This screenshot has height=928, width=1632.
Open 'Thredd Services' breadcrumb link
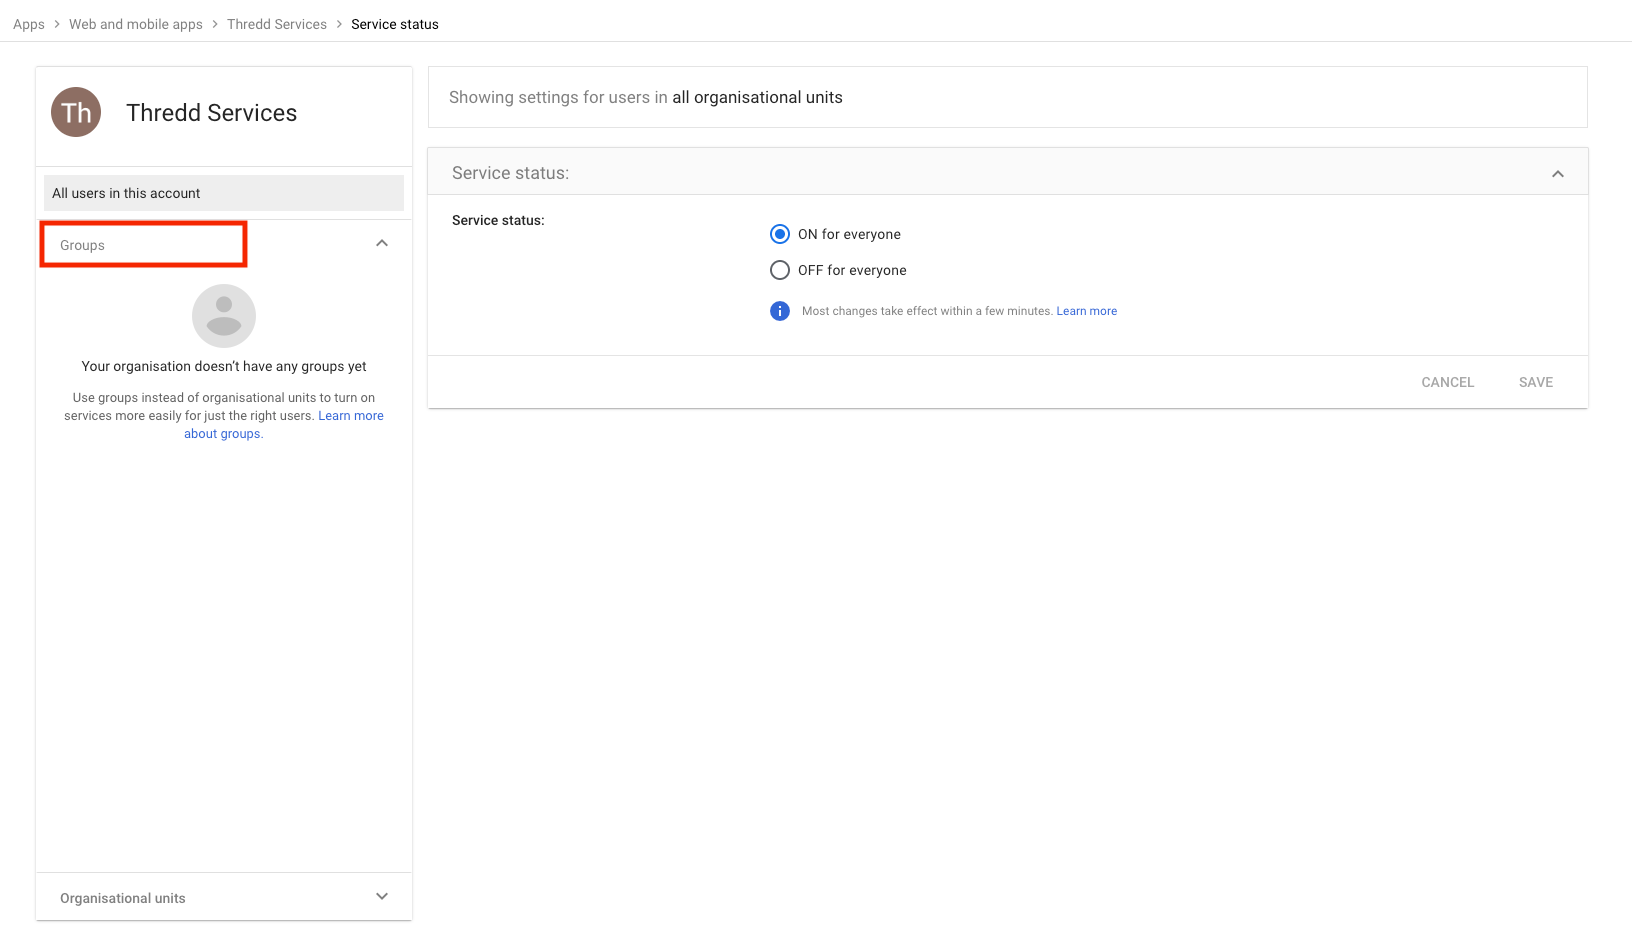(277, 24)
